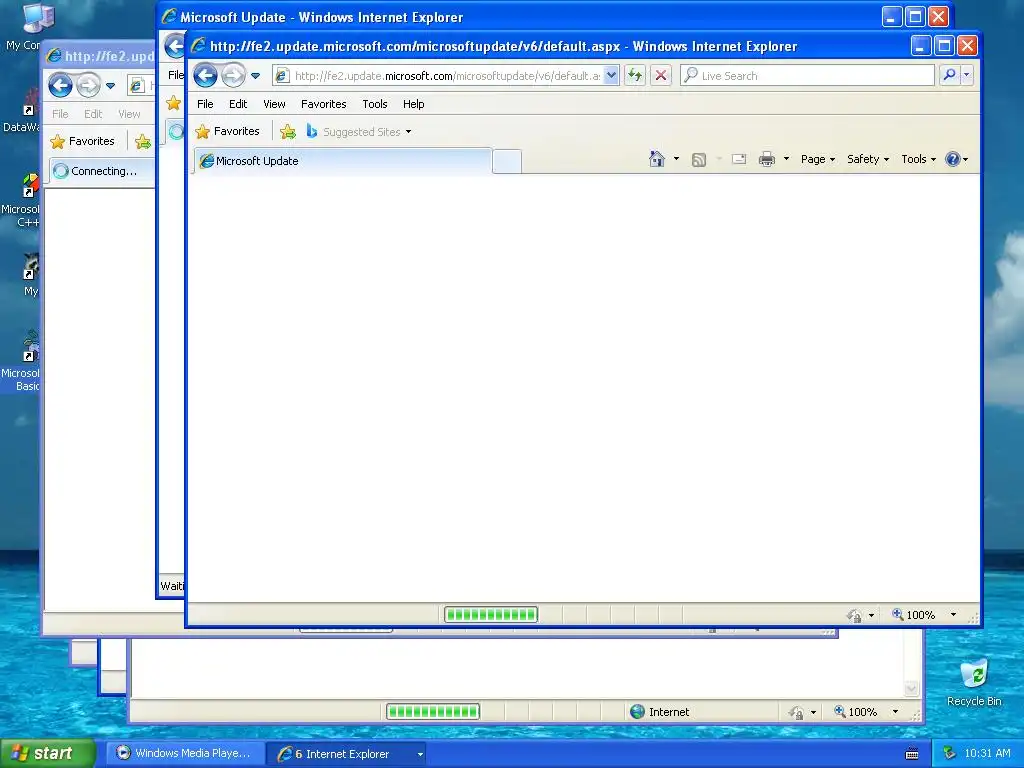Click the Read Mail icon

click(x=739, y=159)
